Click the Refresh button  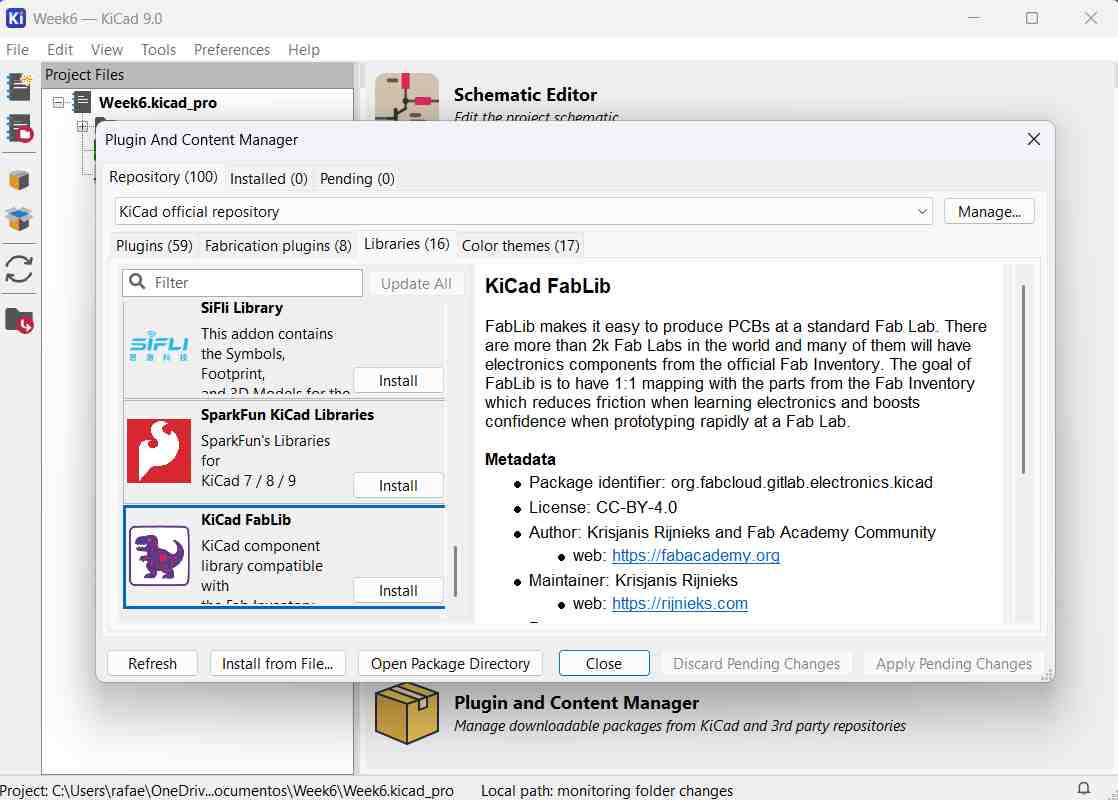[153, 664]
